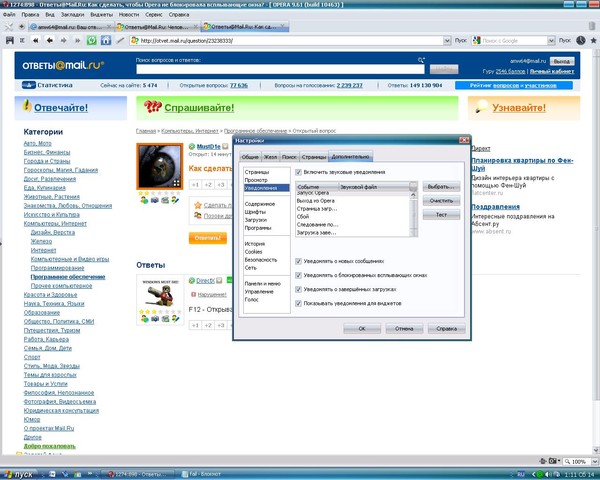Click the Справка button in dialog
The width and height of the screenshot is (600, 480).
(x=446, y=328)
